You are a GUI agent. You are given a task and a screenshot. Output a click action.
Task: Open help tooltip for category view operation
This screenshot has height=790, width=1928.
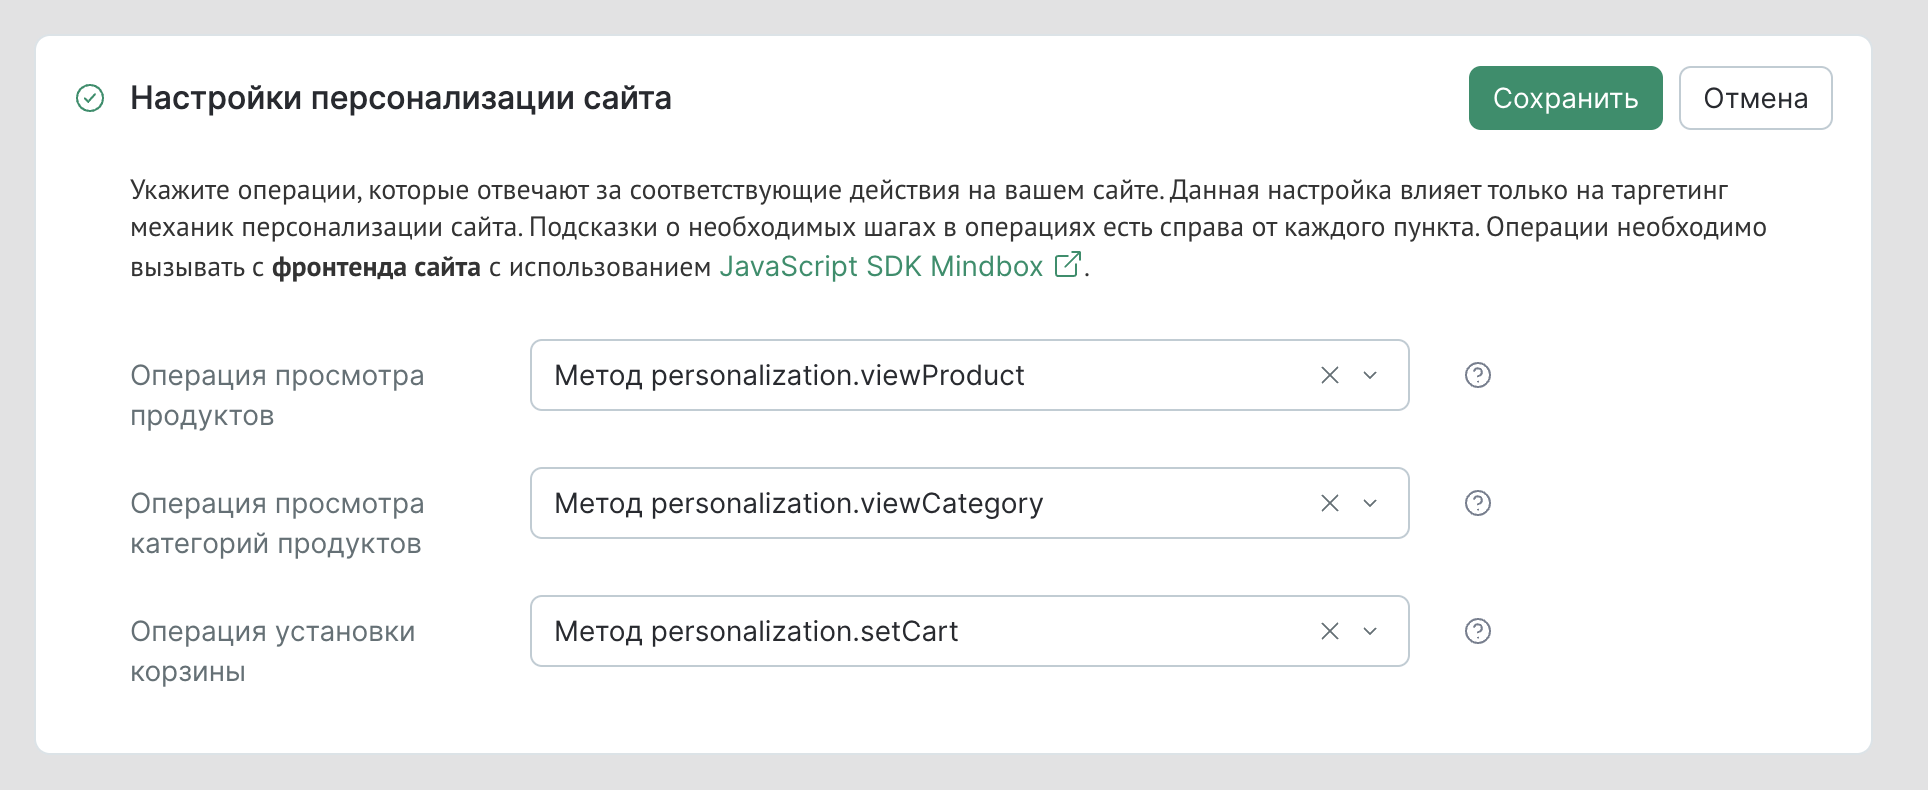pos(1477,503)
